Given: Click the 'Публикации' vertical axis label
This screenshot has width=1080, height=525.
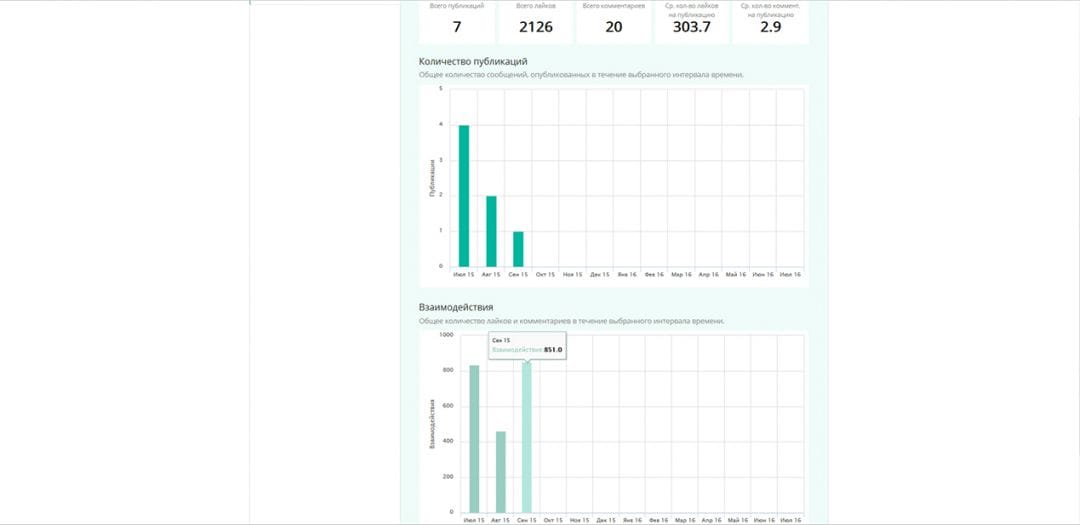Looking at the screenshot, I should pyautogui.click(x=433, y=177).
